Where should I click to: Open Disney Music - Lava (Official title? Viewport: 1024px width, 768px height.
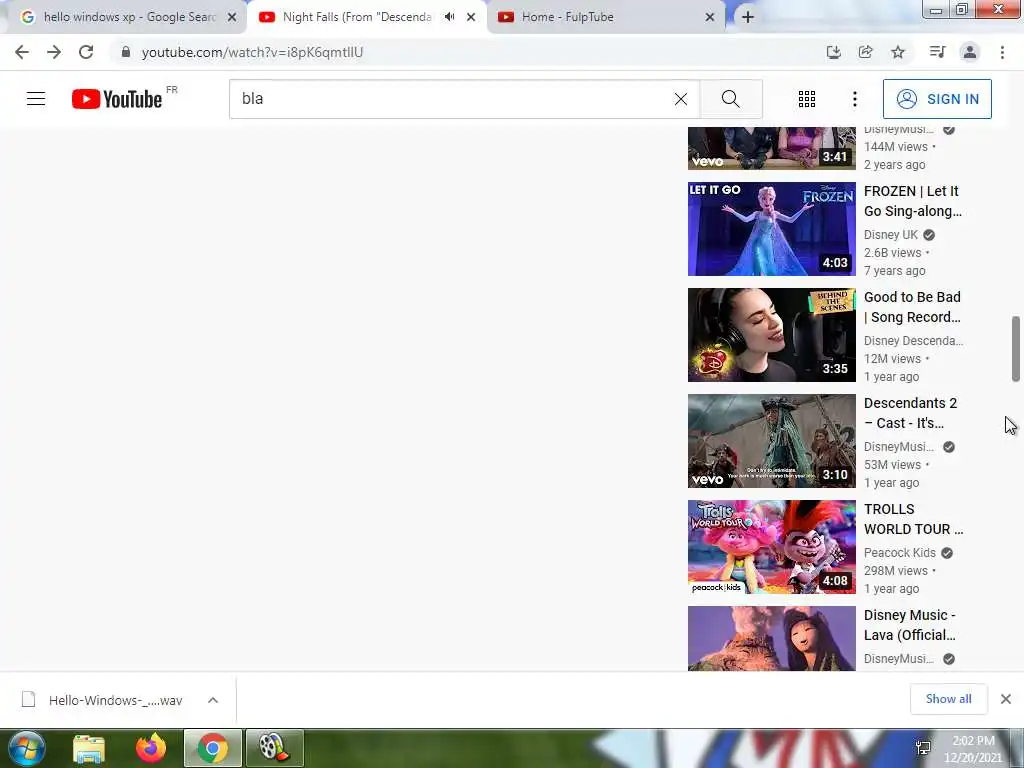(910, 625)
